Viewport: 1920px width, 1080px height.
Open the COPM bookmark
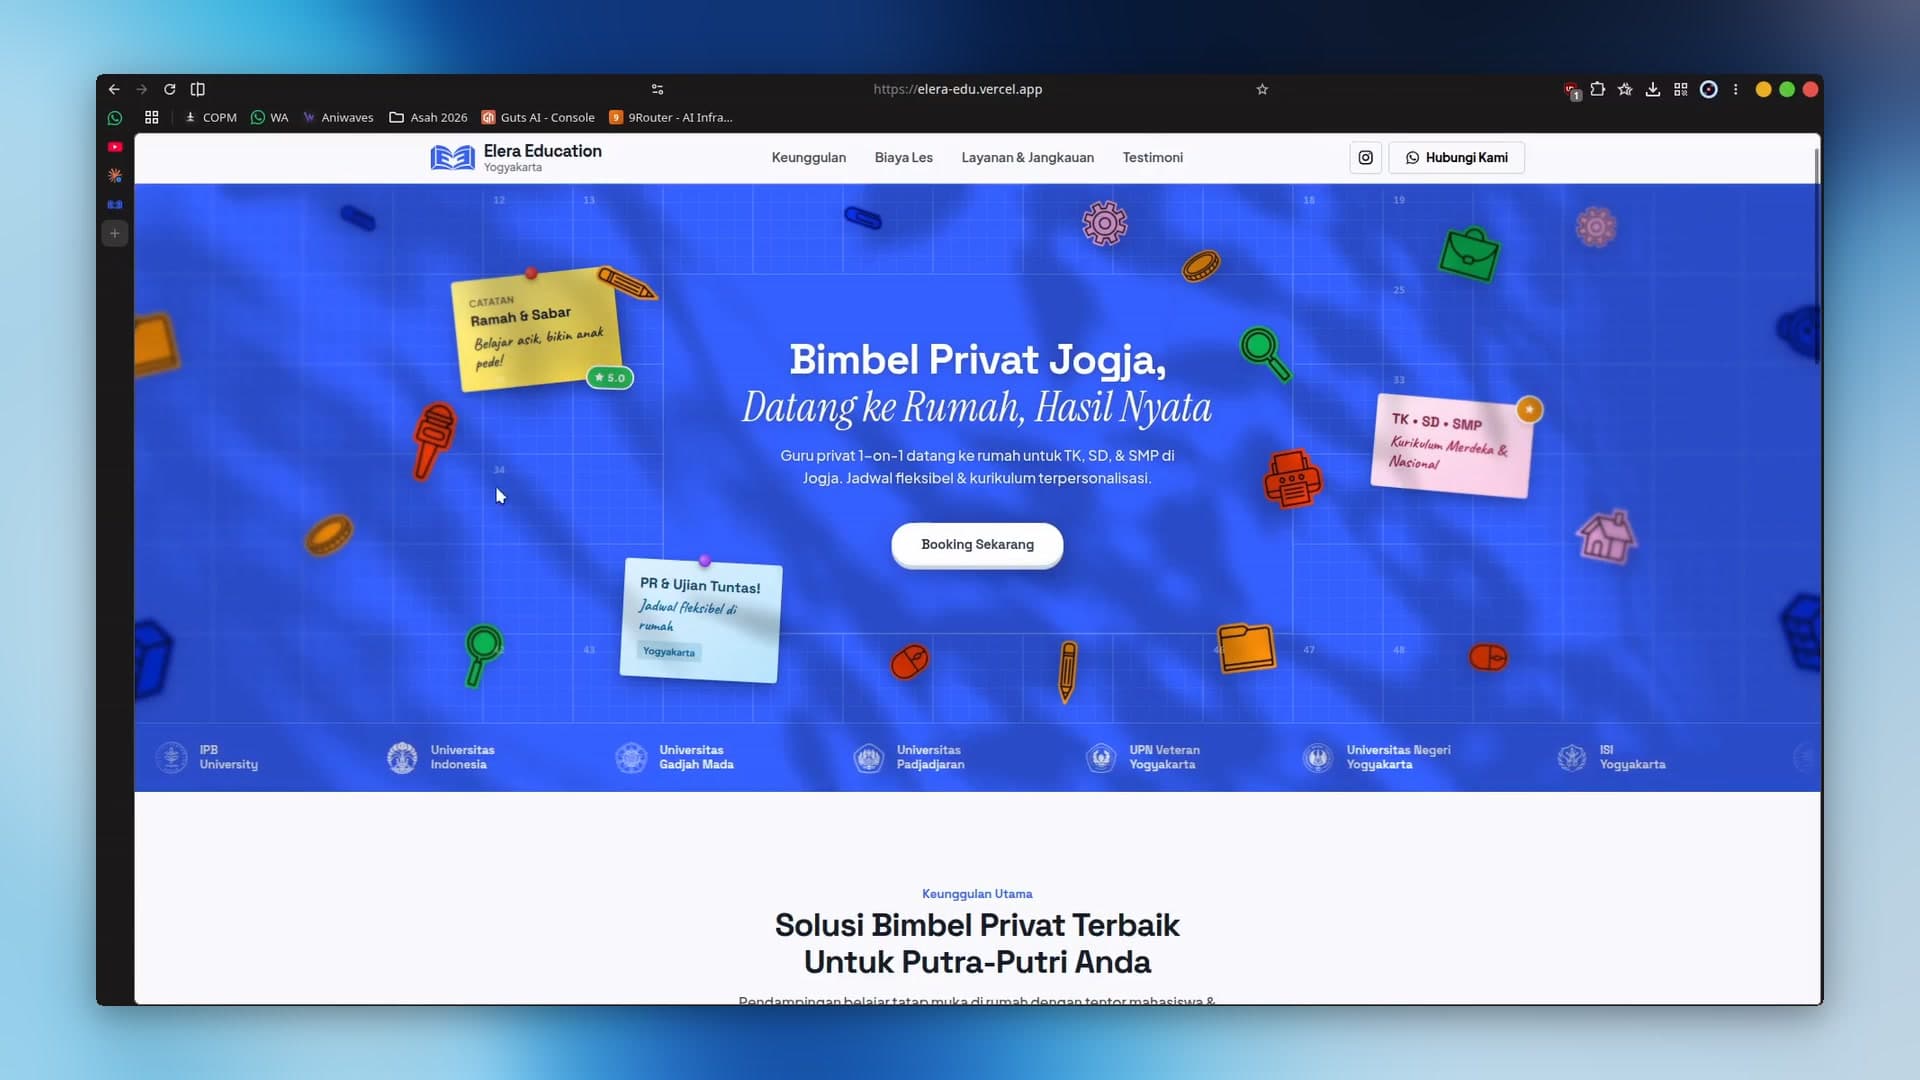tap(211, 117)
